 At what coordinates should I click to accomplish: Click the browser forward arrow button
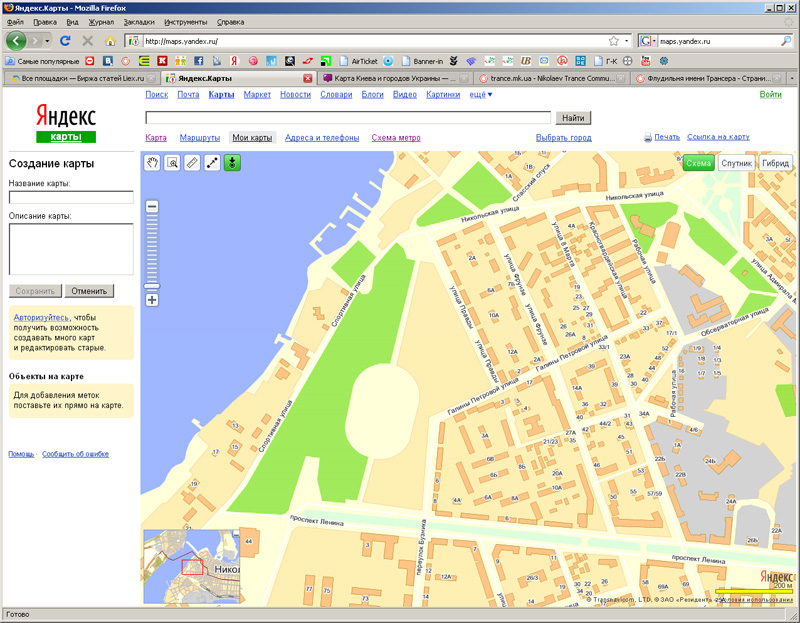pos(34,41)
